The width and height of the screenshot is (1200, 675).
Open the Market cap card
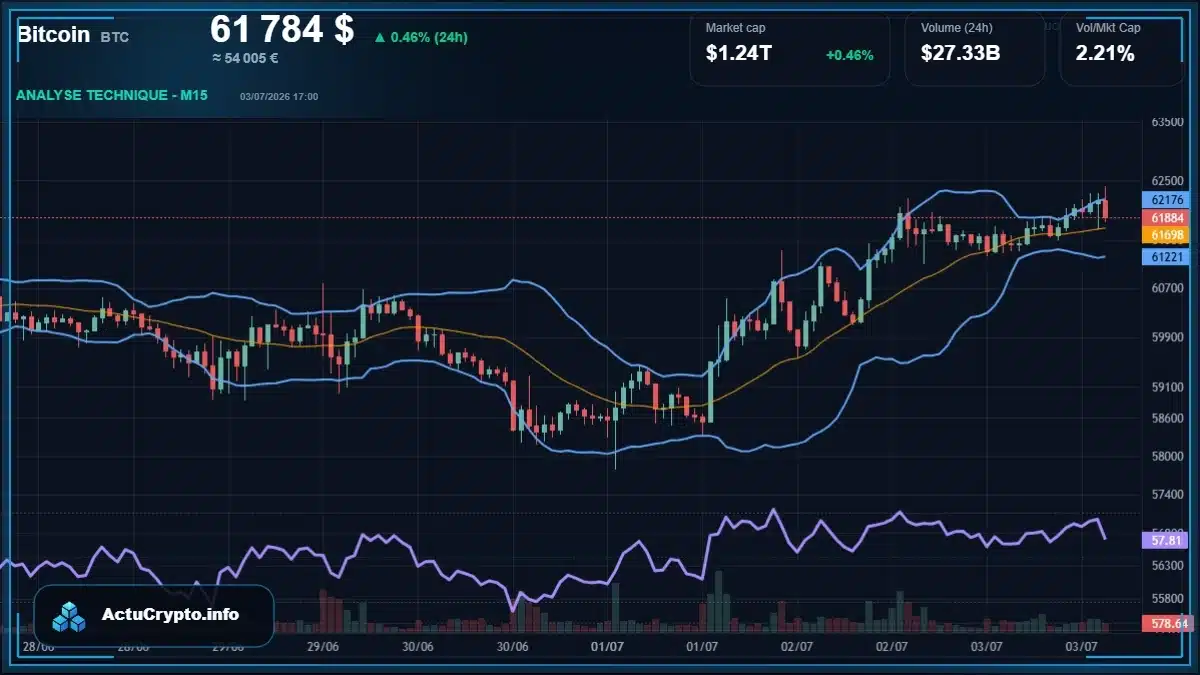coord(790,48)
